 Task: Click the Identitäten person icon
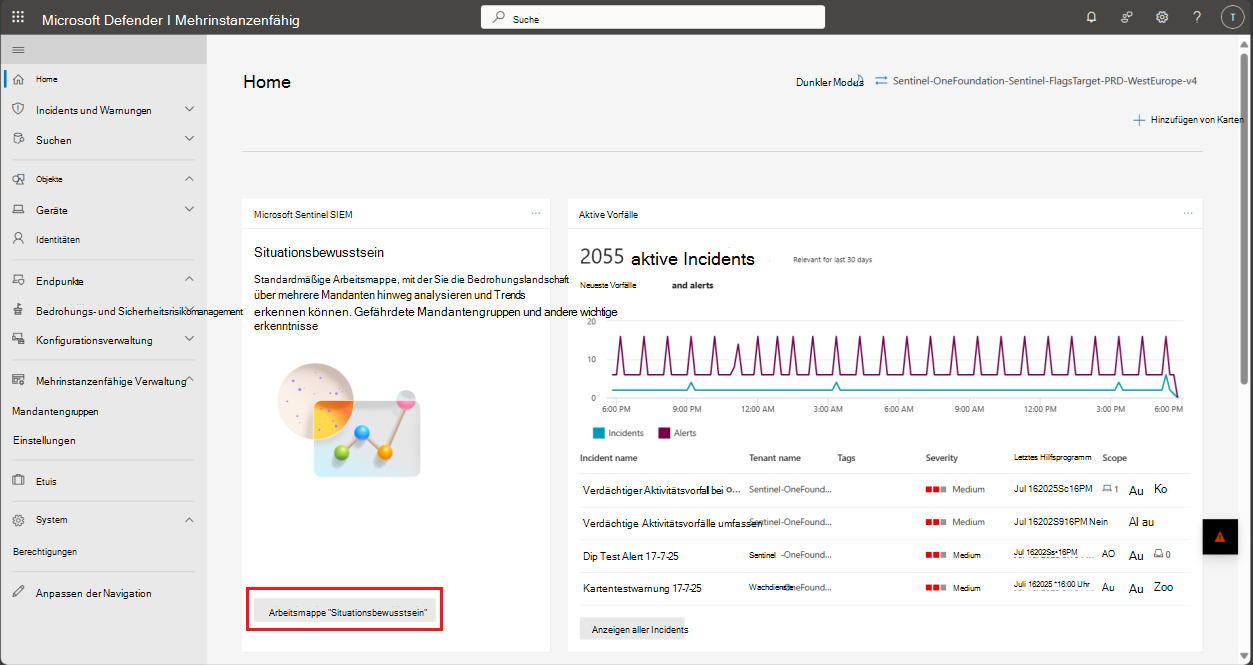pos(18,239)
